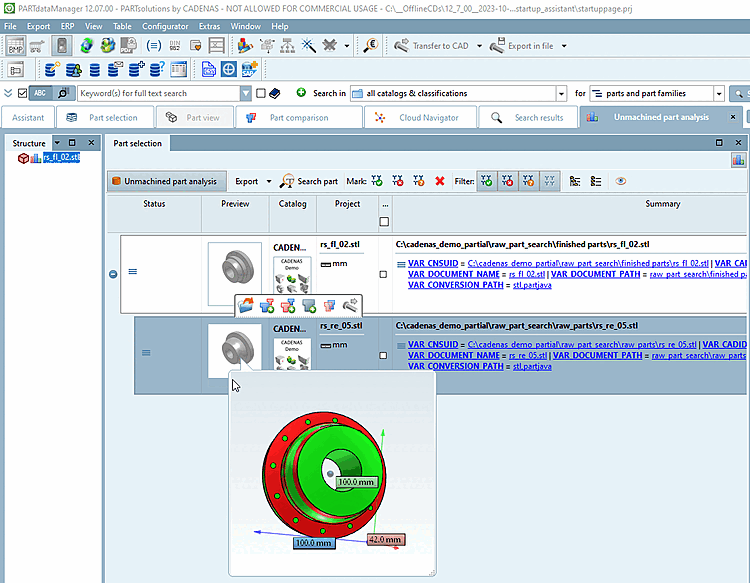The width and height of the screenshot is (750, 583).
Task: Click the Transfer to CAD button
Action: tap(431, 46)
